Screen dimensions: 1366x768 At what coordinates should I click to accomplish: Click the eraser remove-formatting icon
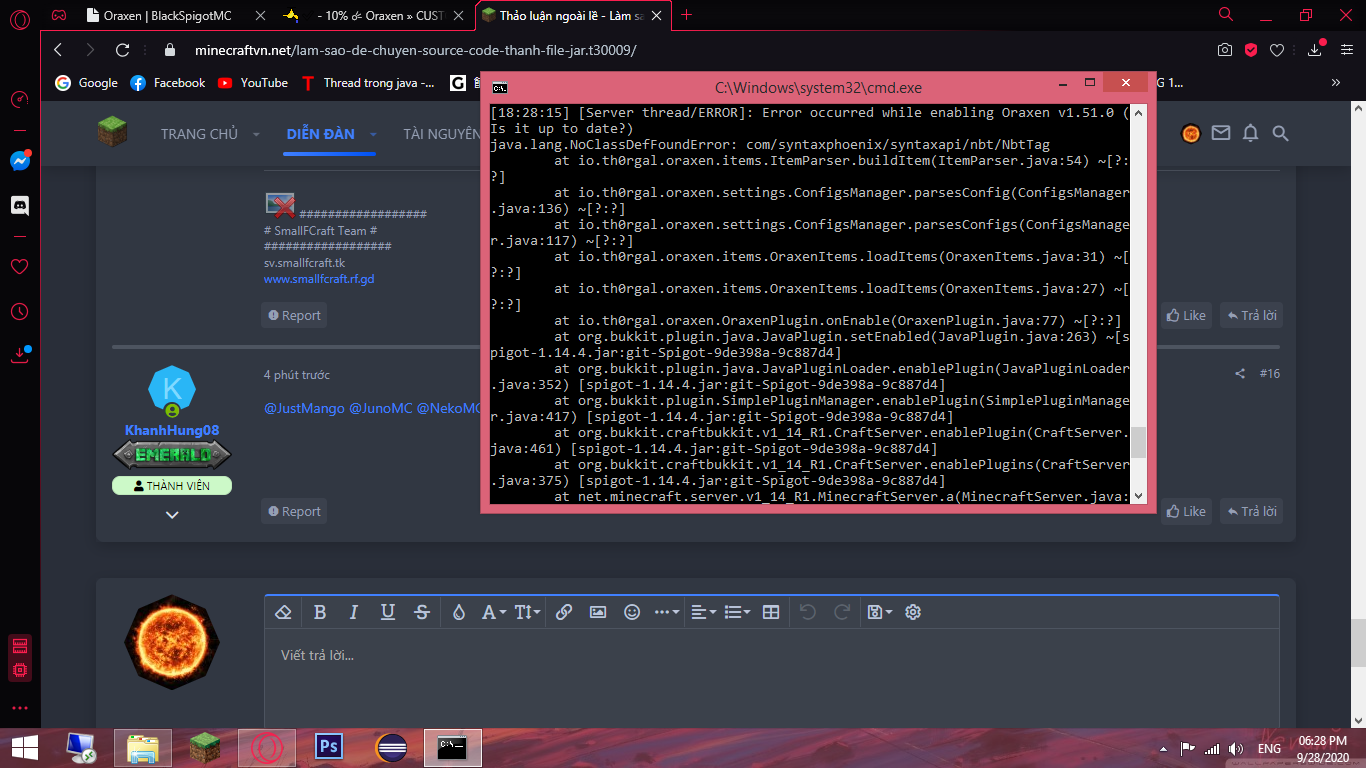click(x=283, y=612)
